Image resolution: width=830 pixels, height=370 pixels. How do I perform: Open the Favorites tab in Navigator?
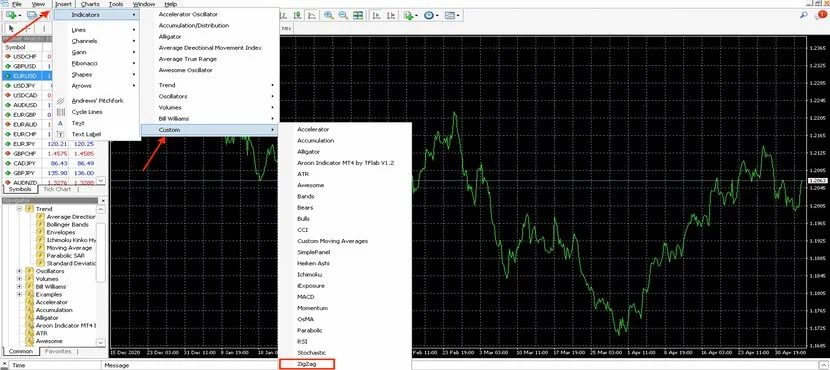[58, 351]
